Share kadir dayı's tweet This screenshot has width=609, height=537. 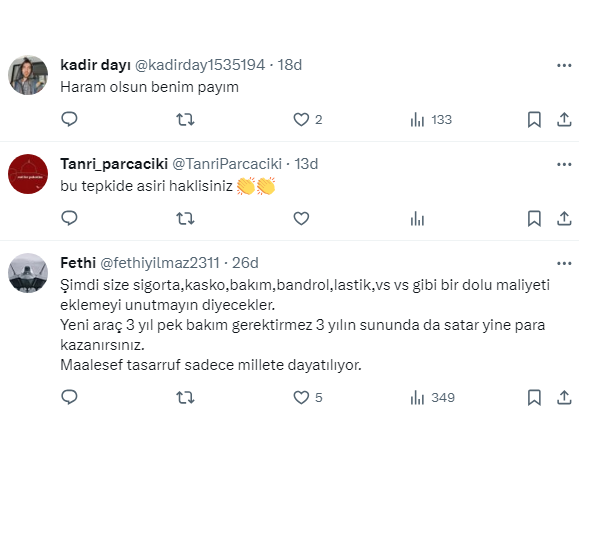(x=564, y=120)
